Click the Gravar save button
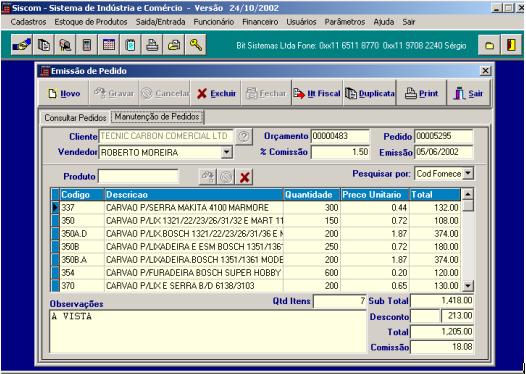The height and width of the screenshot is (374, 526). (114, 93)
